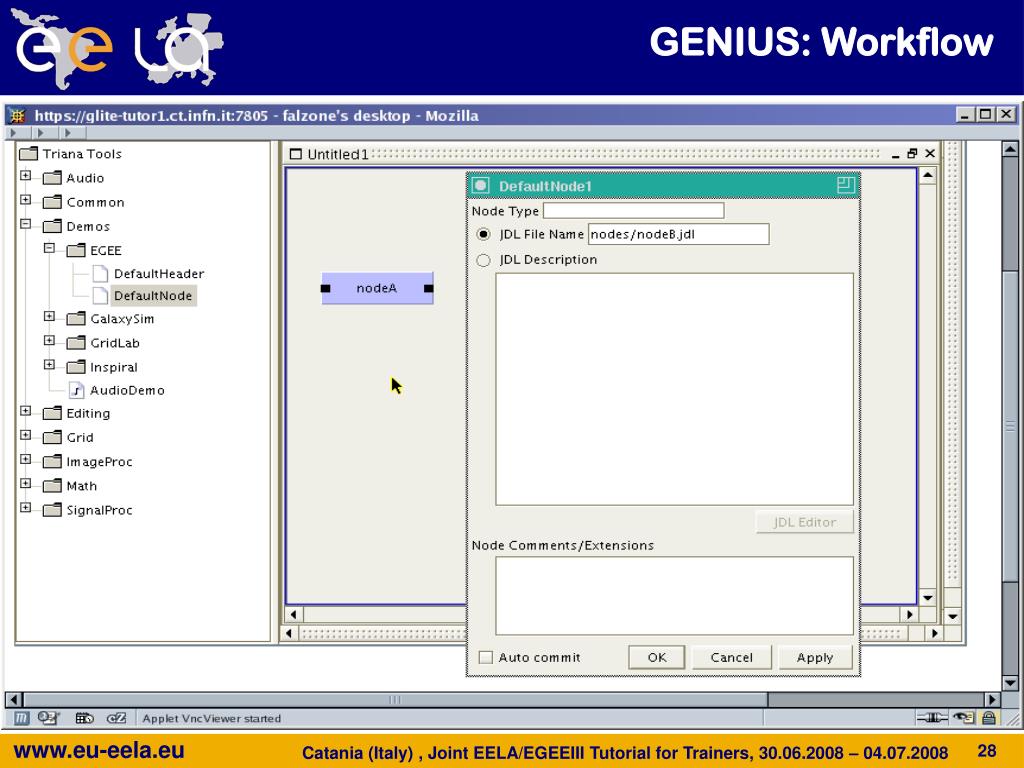Click the Math folder icon
This screenshot has height=768, width=1024.
coord(52,486)
